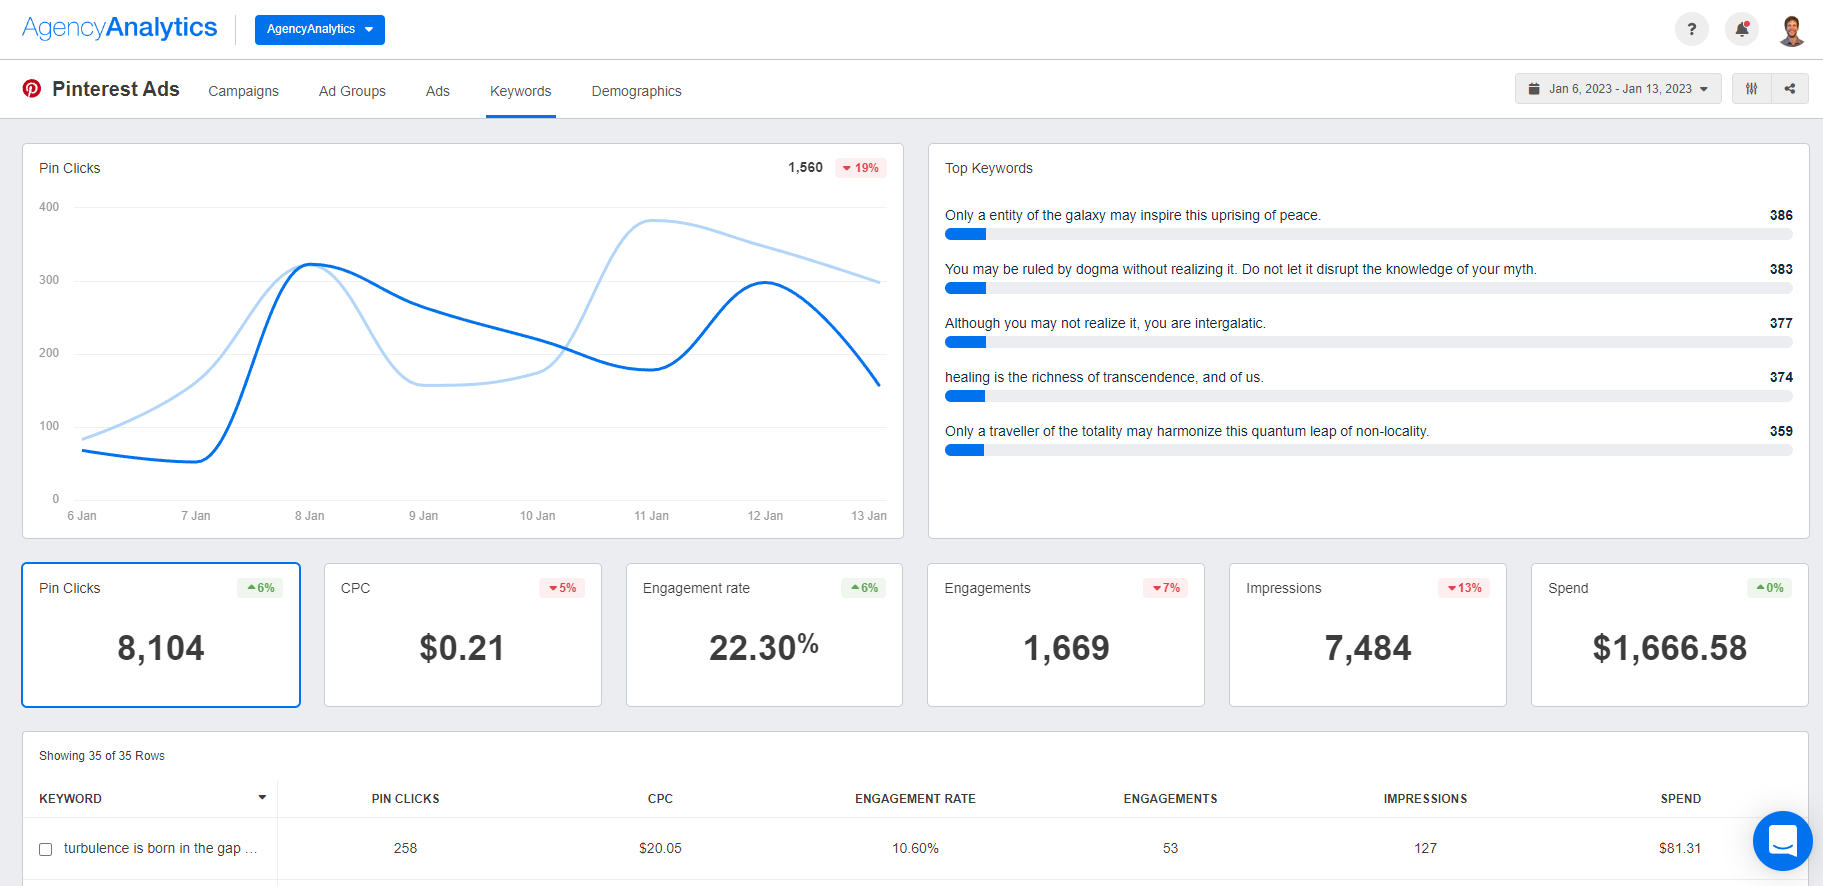Open the live chat bubble
The image size is (1823, 886).
pos(1782,841)
